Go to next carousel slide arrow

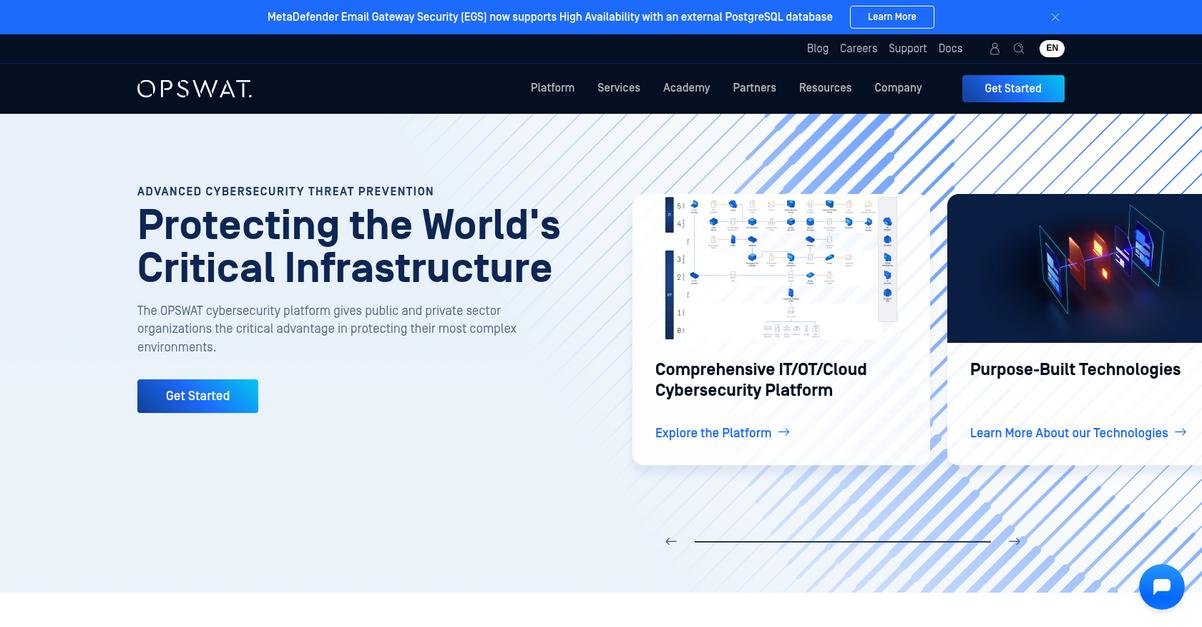pyautogui.click(x=1014, y=541)
